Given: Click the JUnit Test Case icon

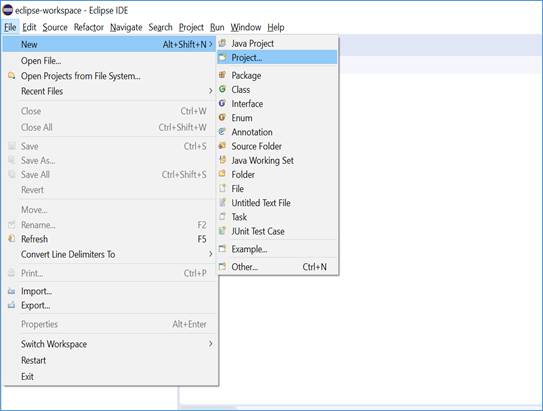Looking at the screenshot, I should (x=222, y=231).
